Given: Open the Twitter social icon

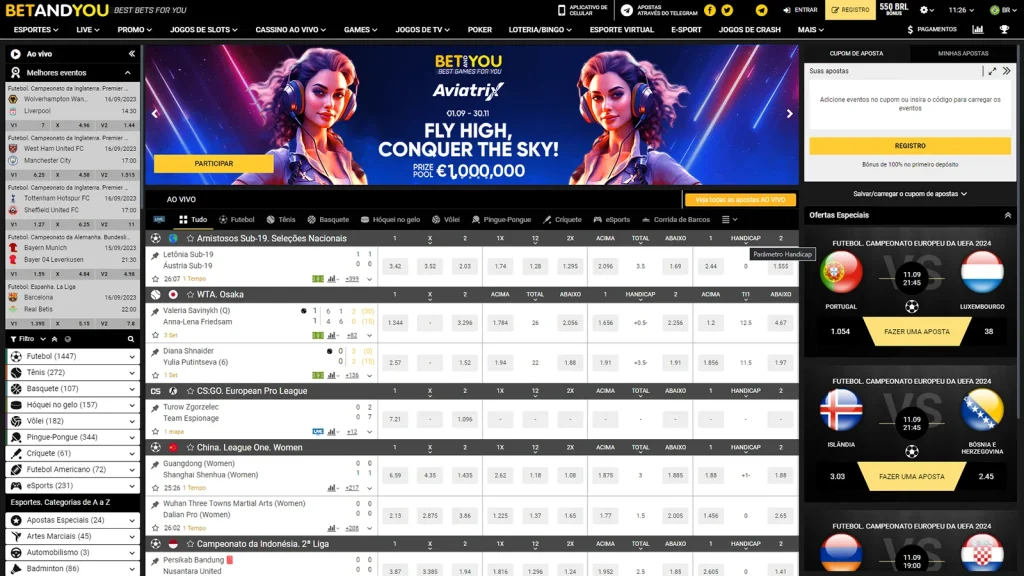Looking at the screenshot, I should 727,10.
